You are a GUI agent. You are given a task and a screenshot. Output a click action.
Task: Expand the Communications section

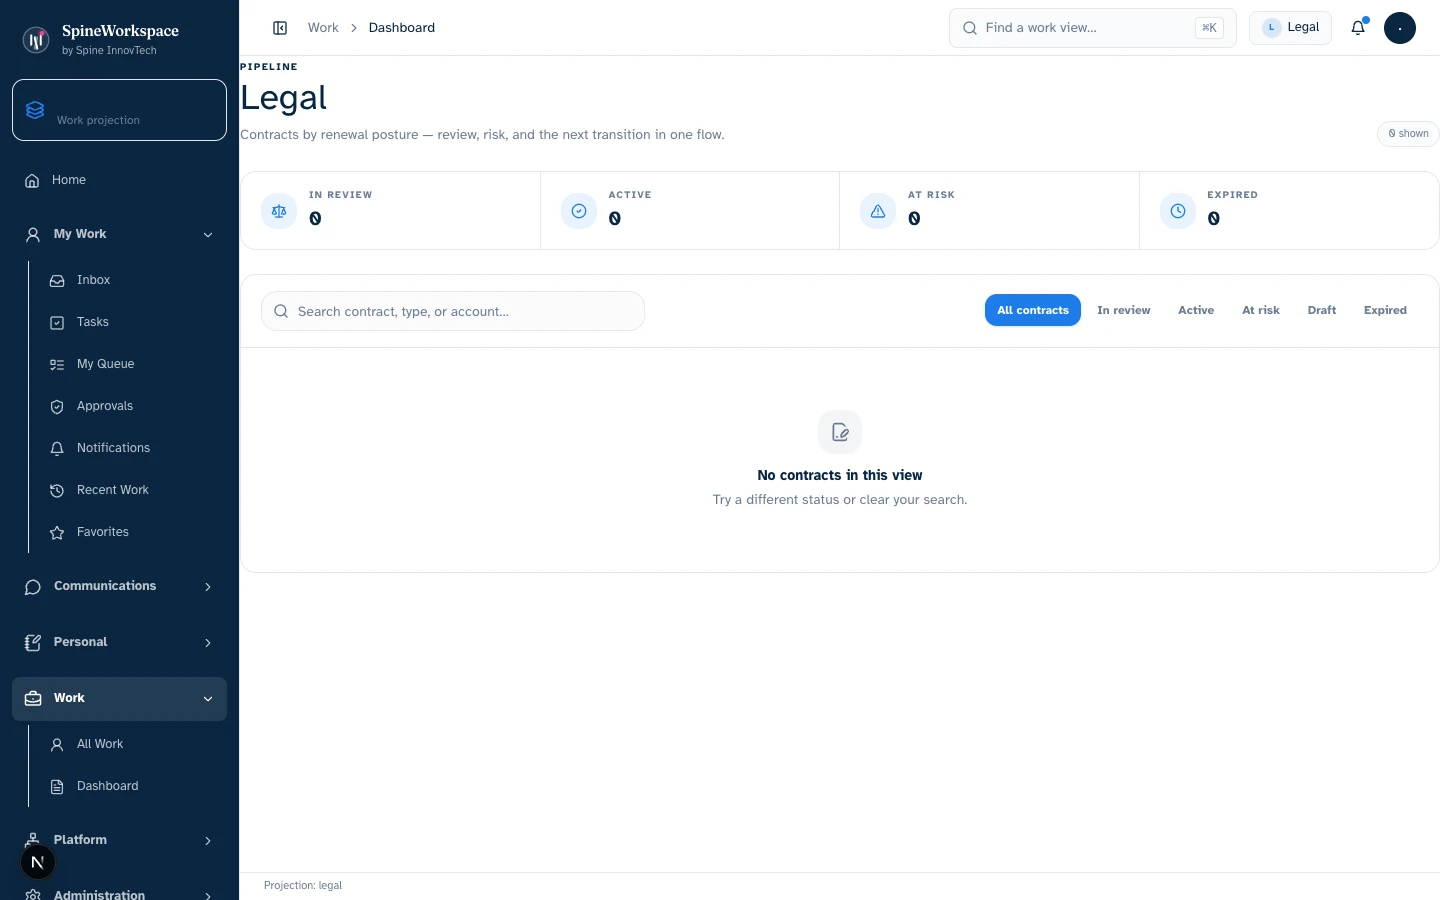(x=119, y=586)
